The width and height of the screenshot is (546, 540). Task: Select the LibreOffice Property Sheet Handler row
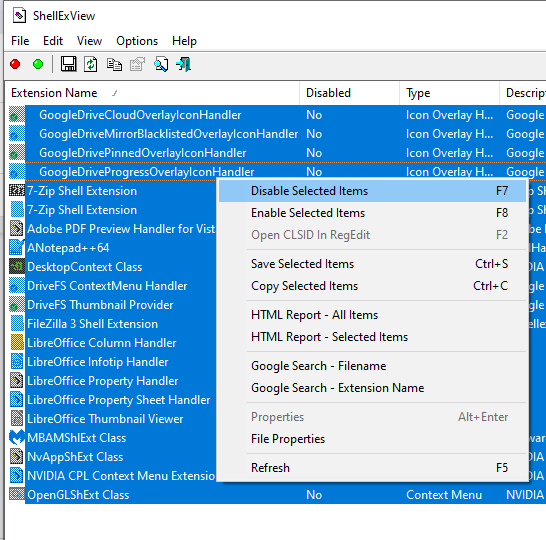[x=112, y=400]
